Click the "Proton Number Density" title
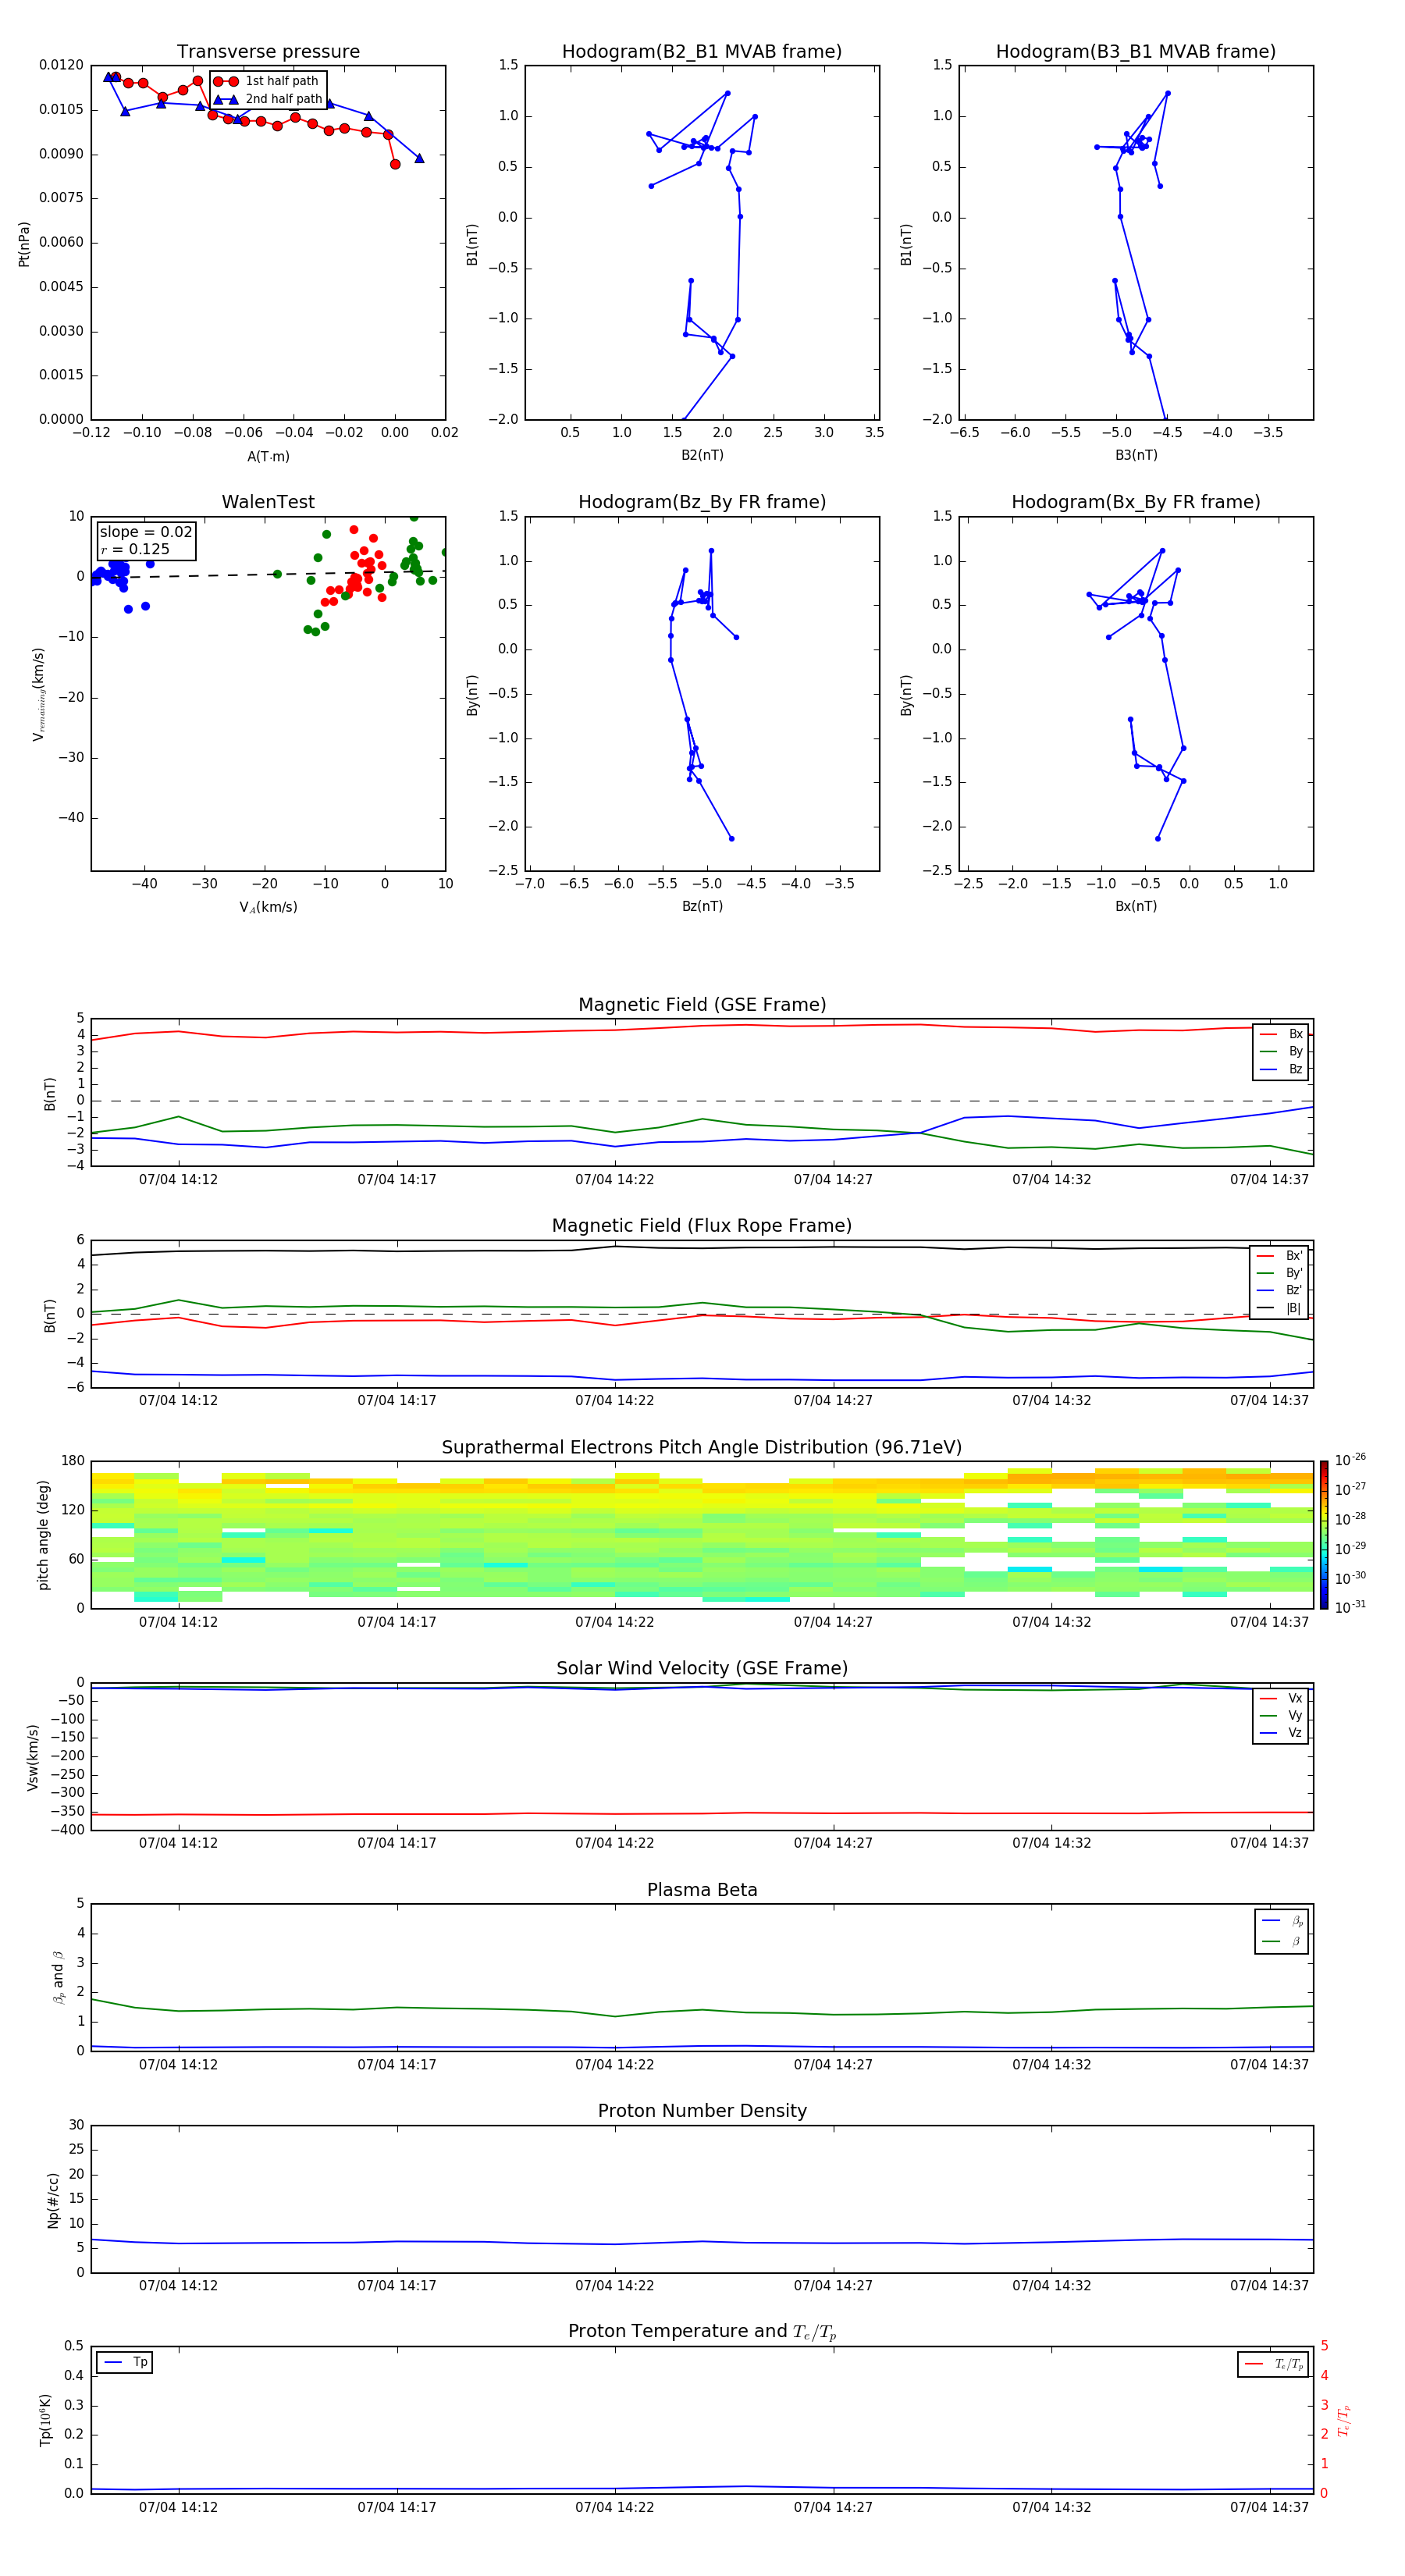This screenshot has height=2576, width=1405. (x=702, y=2111)
